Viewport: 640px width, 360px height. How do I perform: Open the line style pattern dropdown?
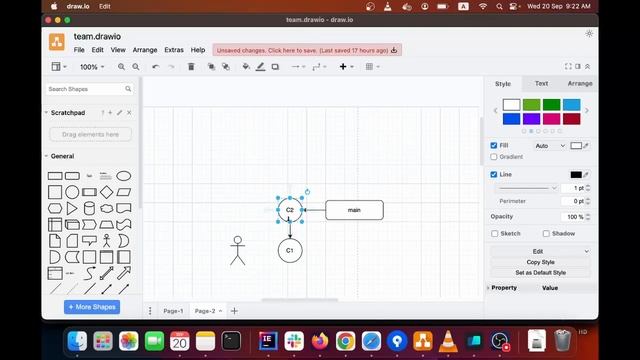point(527,188)
